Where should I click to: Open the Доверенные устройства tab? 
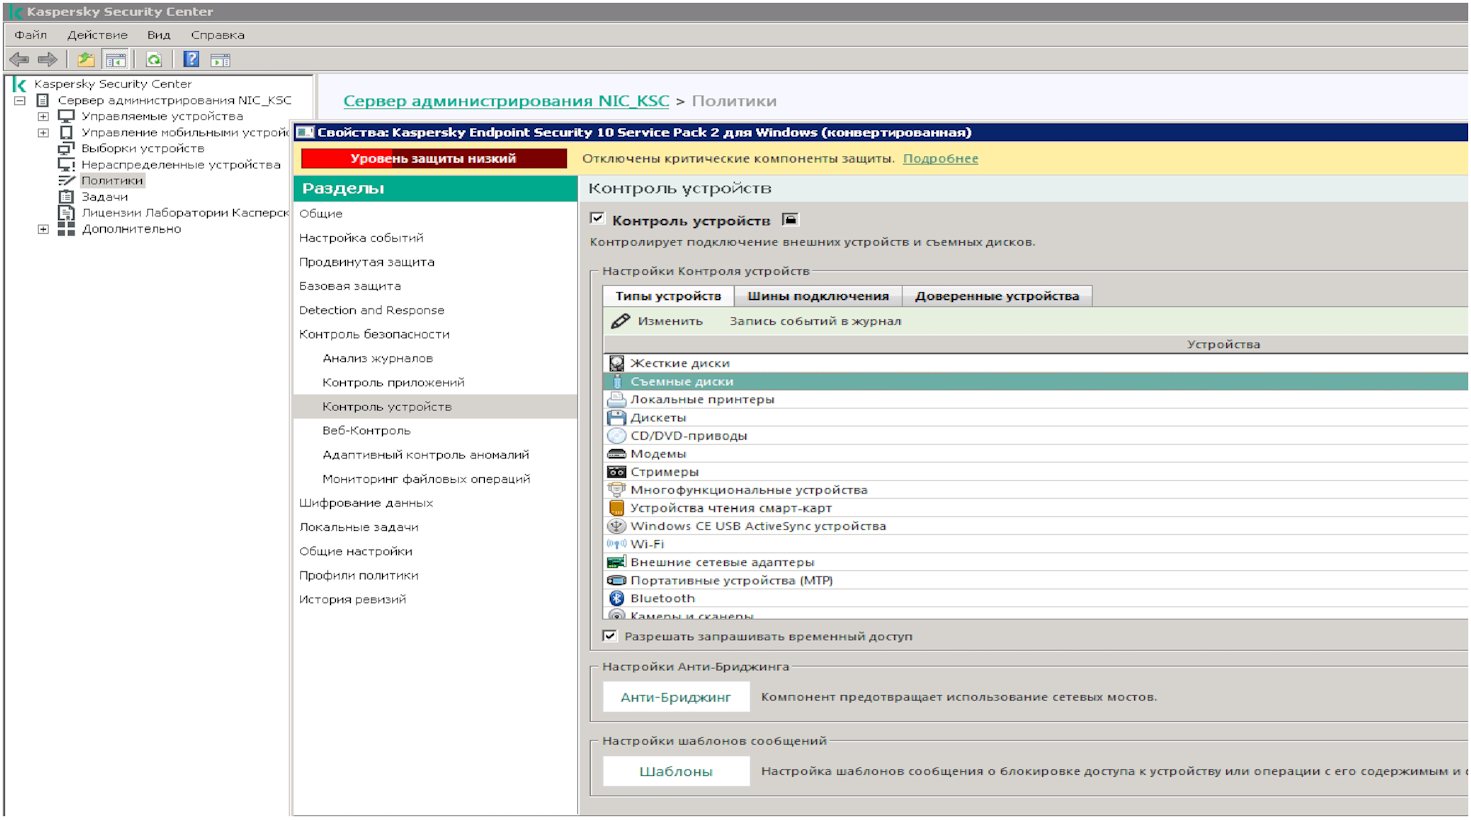coord(996,296)
